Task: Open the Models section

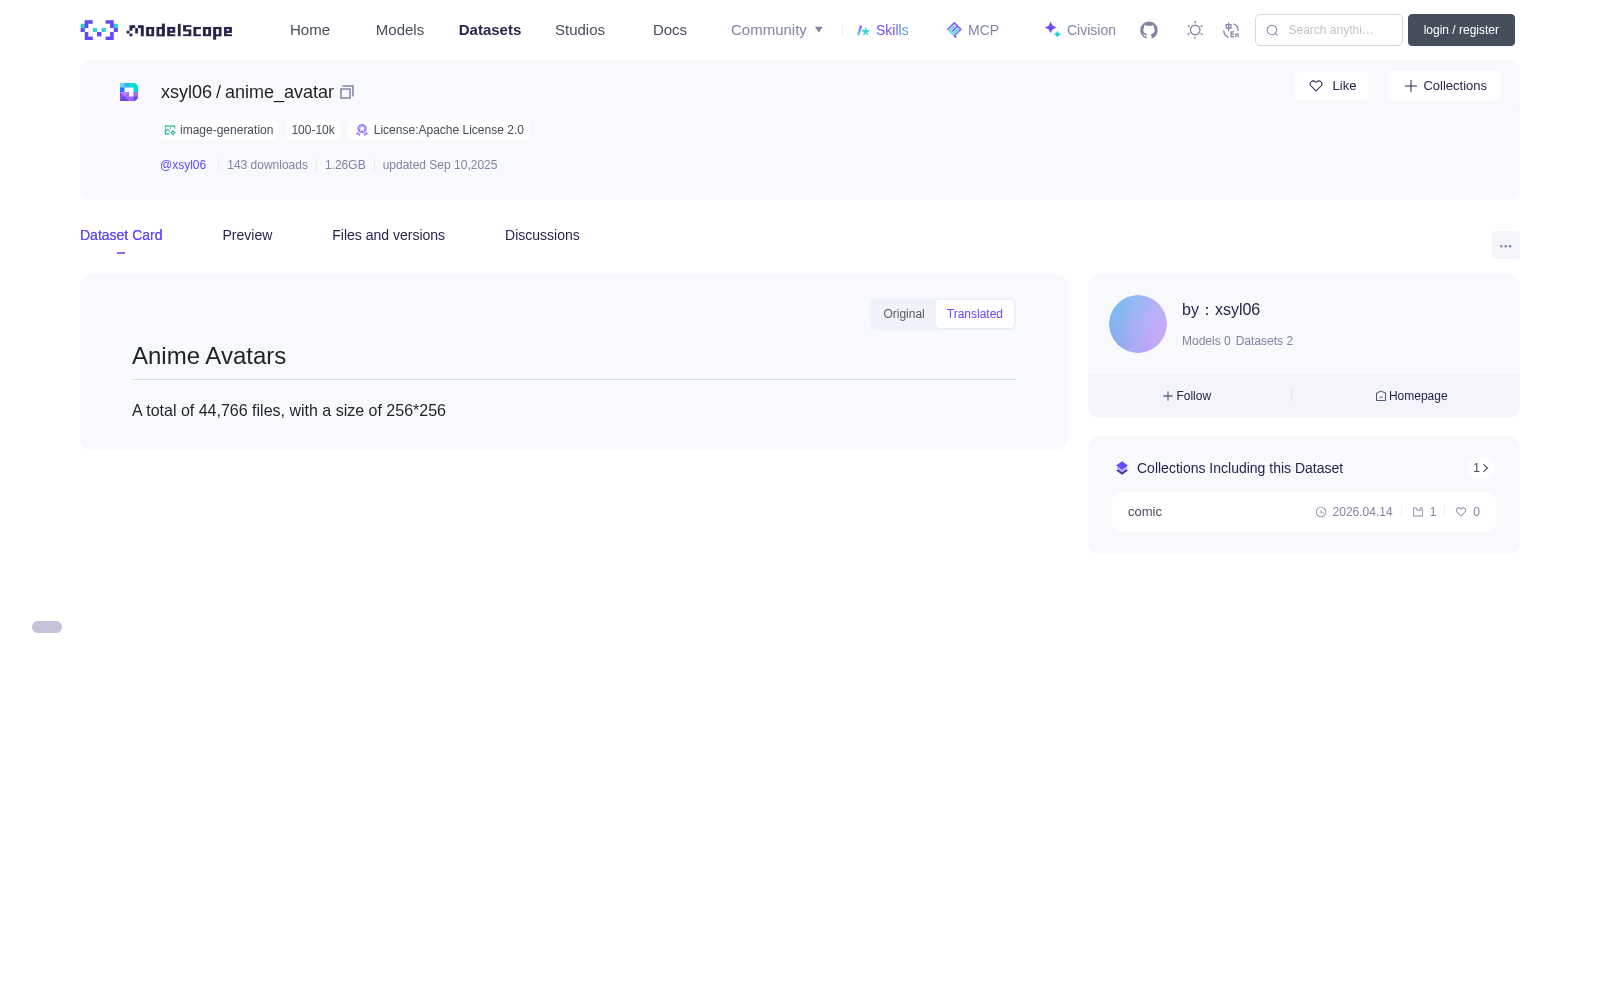Action: pyautogui.click(x=400, y=30)
